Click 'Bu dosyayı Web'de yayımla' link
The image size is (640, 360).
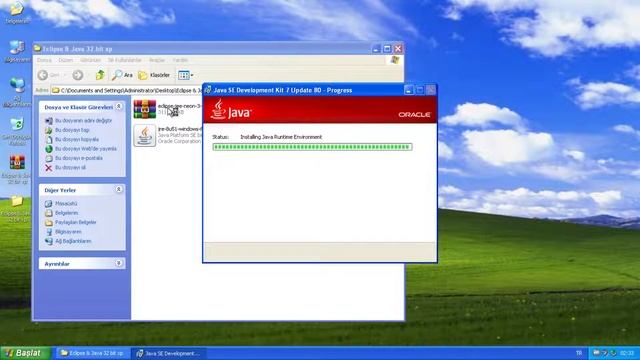[x=86, y=149]
